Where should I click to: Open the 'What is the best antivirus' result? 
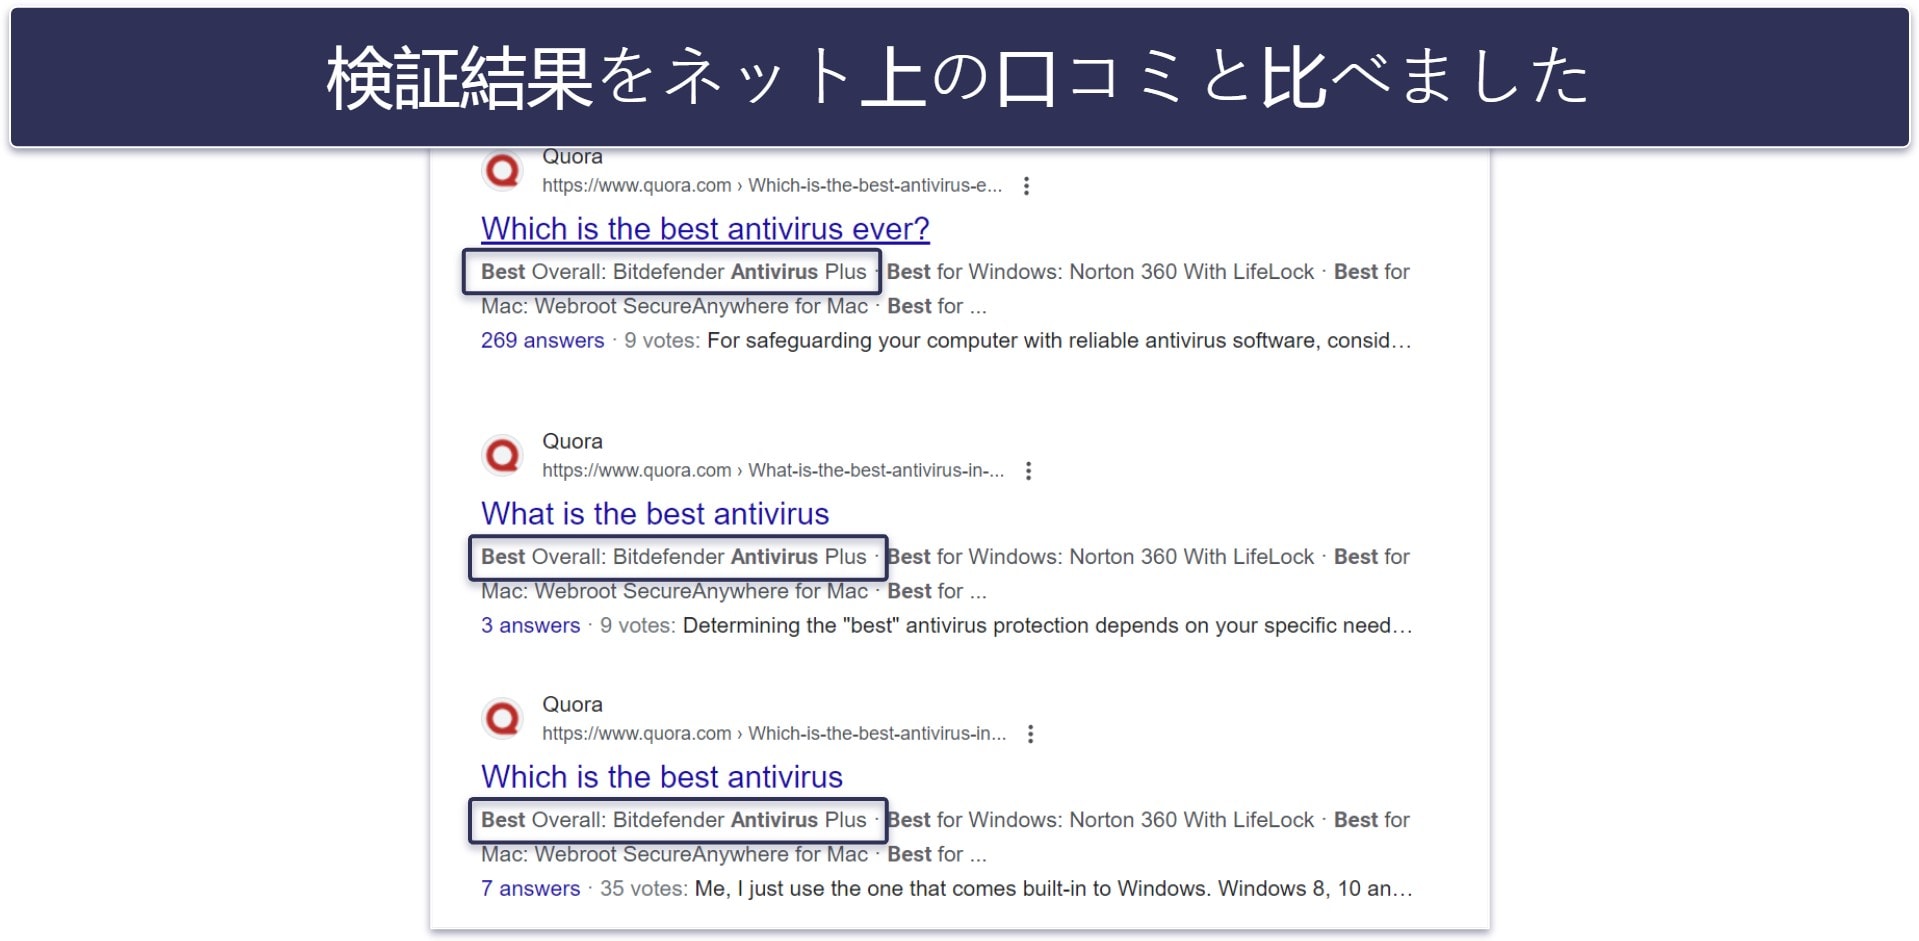[655, 514]
